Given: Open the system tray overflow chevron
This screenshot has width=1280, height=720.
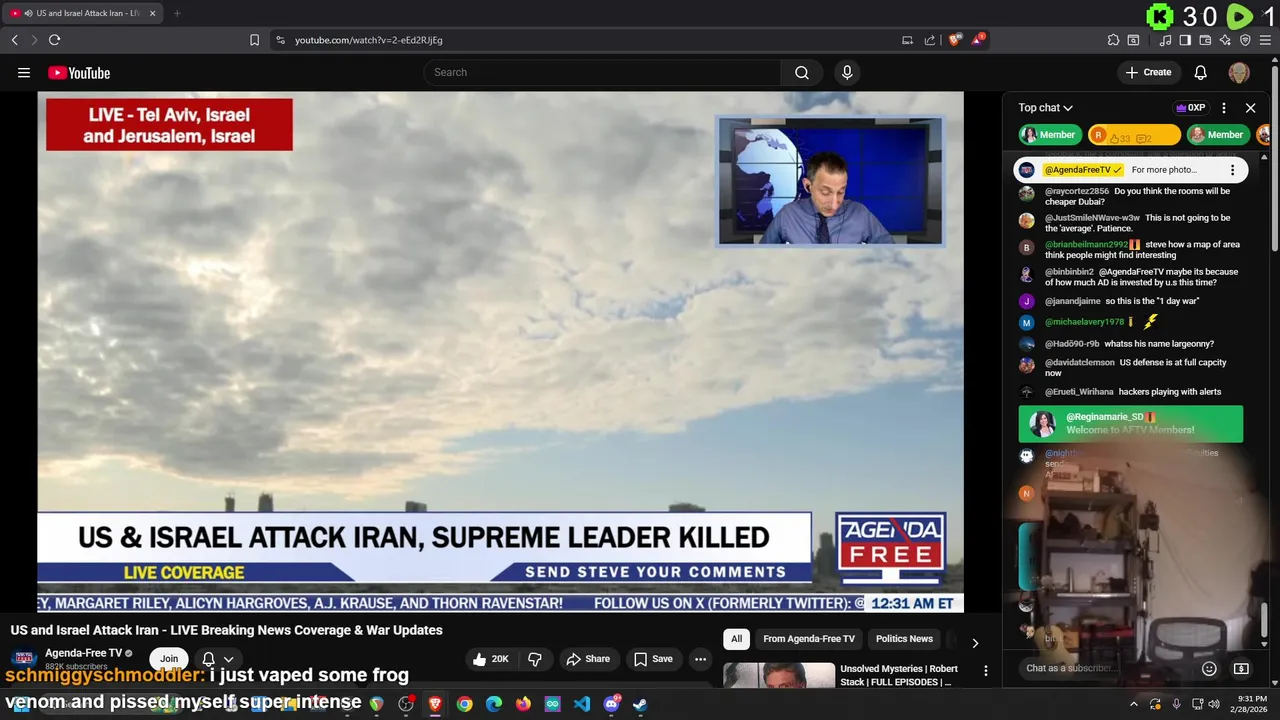Looking at the screenshot, I should pyautogui.click(x=1133, y=704).
